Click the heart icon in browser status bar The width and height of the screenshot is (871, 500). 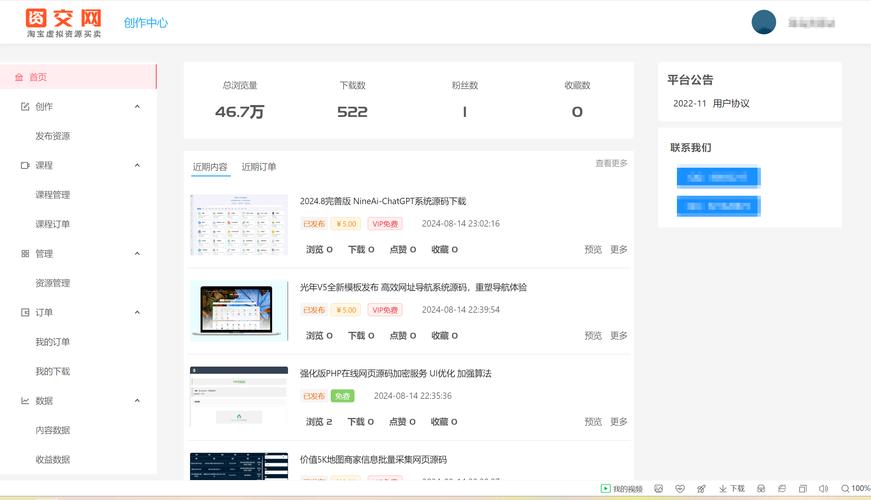(680, 489)
